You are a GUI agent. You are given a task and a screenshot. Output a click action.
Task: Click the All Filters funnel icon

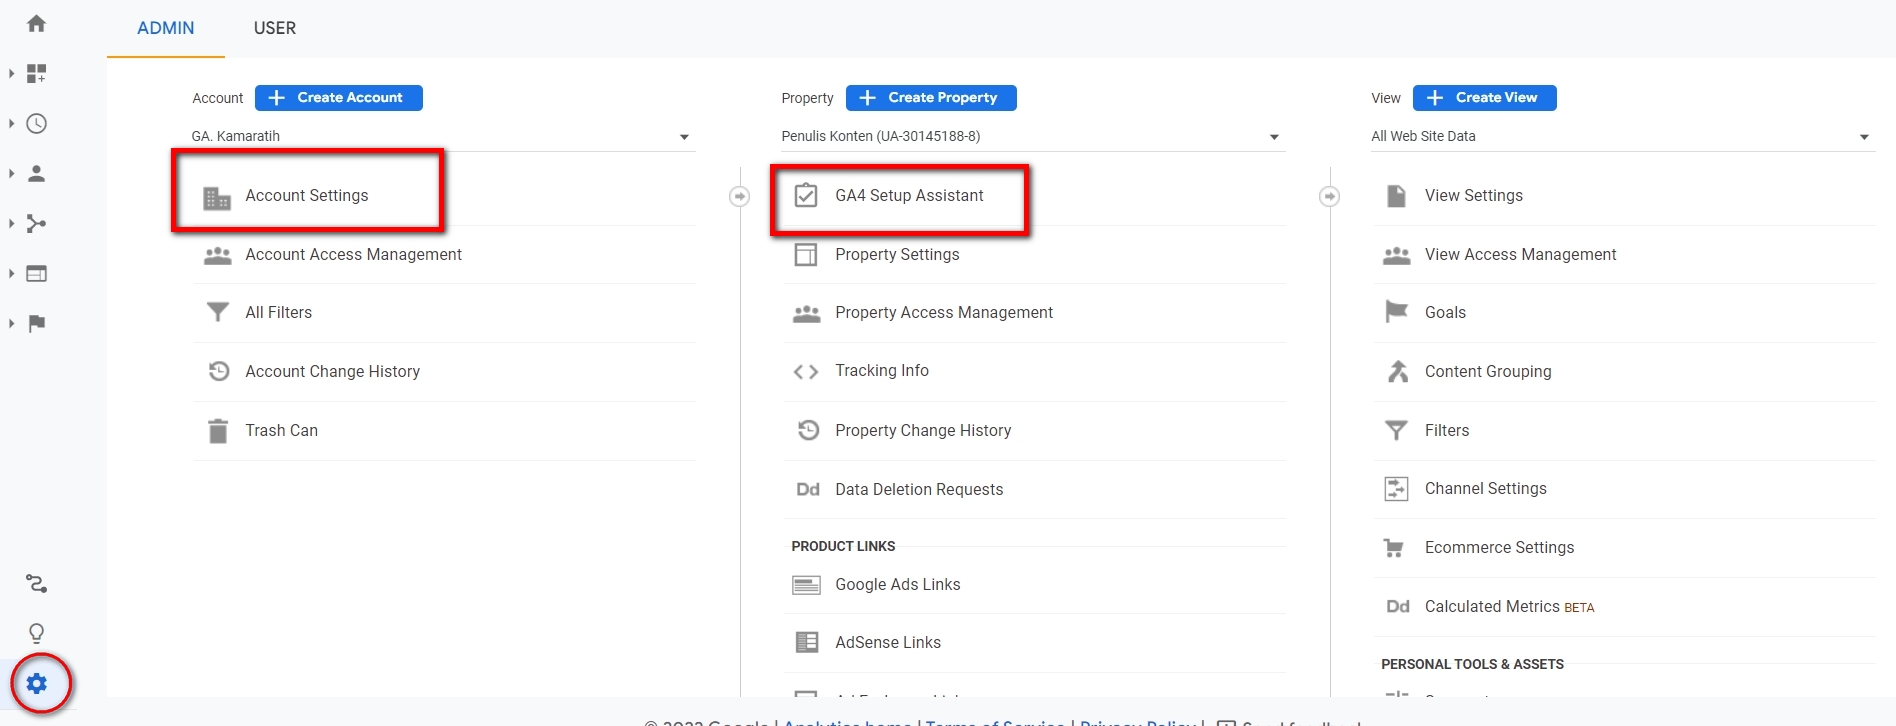pyautogui.click(x=217, y=313)
